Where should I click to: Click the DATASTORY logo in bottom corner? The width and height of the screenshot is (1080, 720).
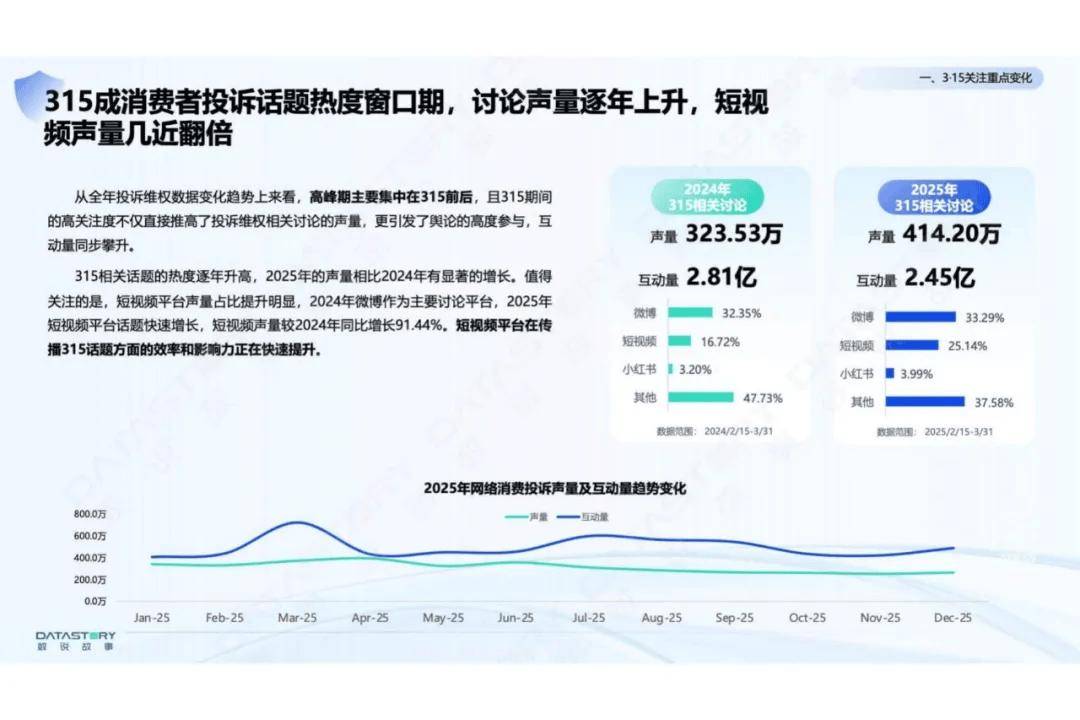click(75, 640)
